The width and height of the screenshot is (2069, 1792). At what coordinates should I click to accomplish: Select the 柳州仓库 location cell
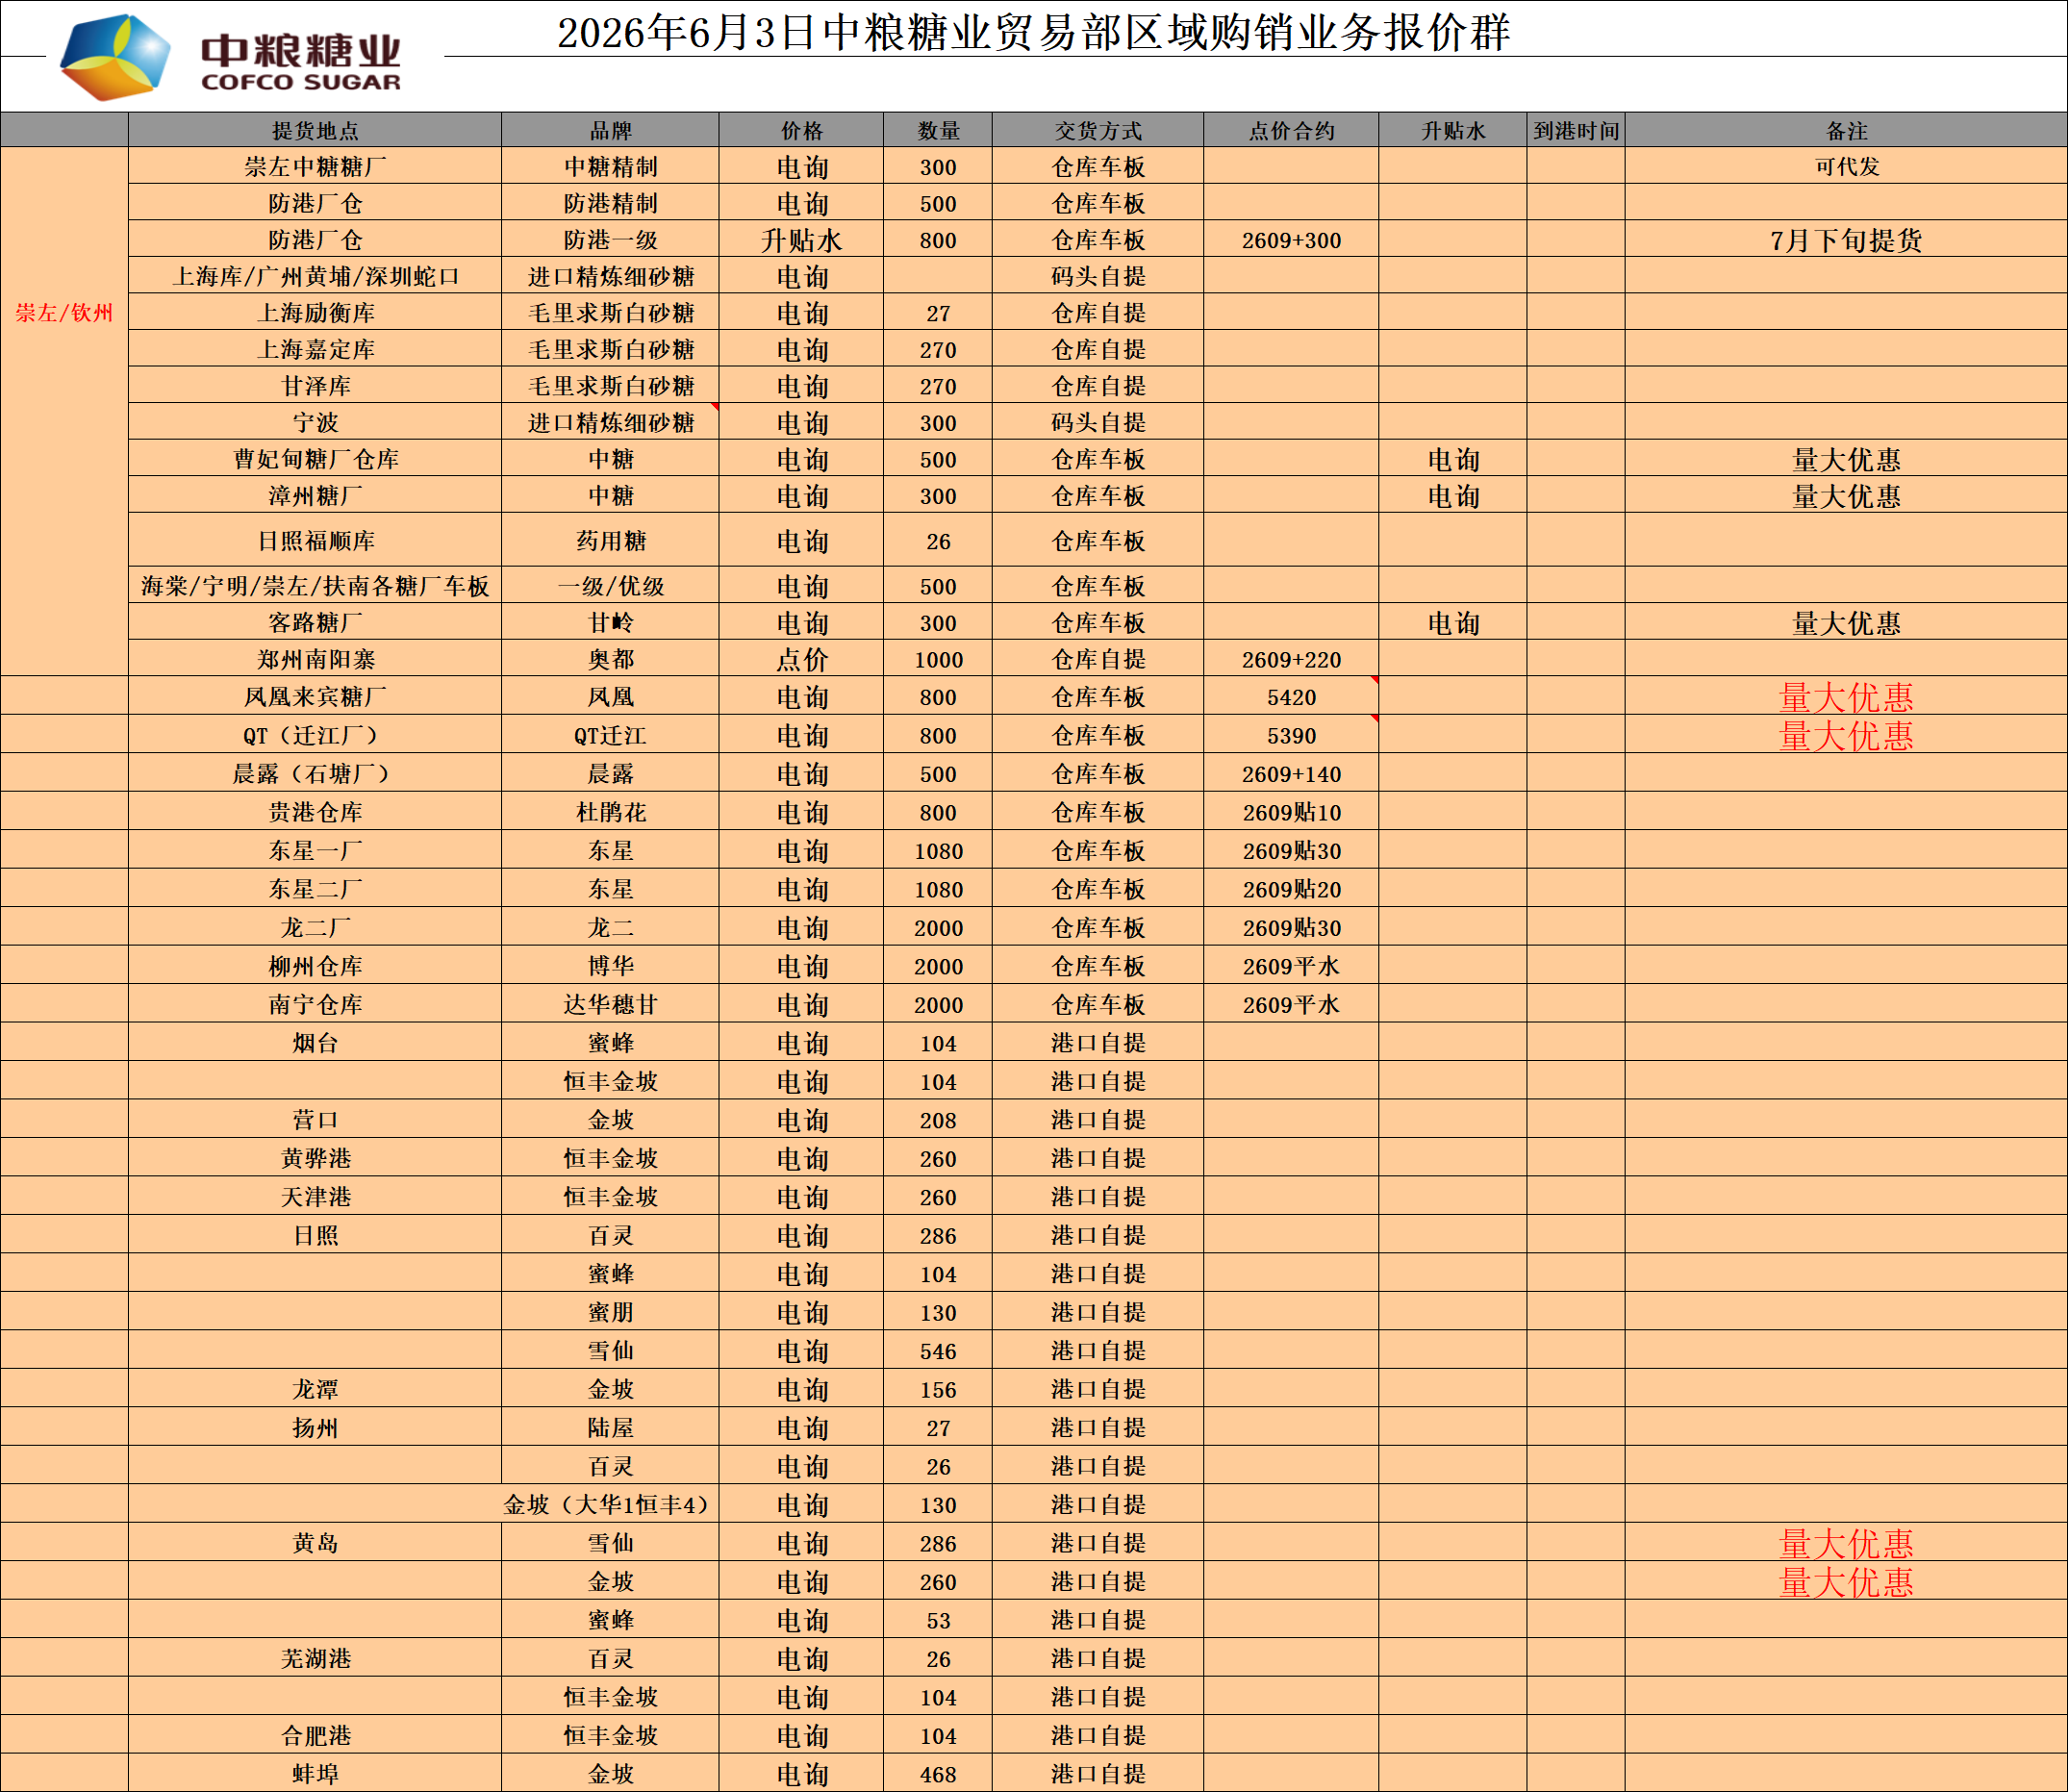tap(315, 966)
